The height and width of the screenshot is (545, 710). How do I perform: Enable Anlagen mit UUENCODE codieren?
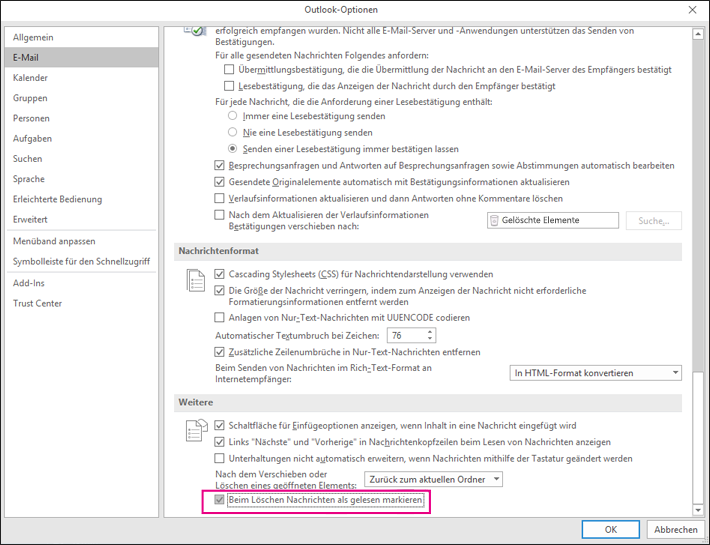[219, 317]
